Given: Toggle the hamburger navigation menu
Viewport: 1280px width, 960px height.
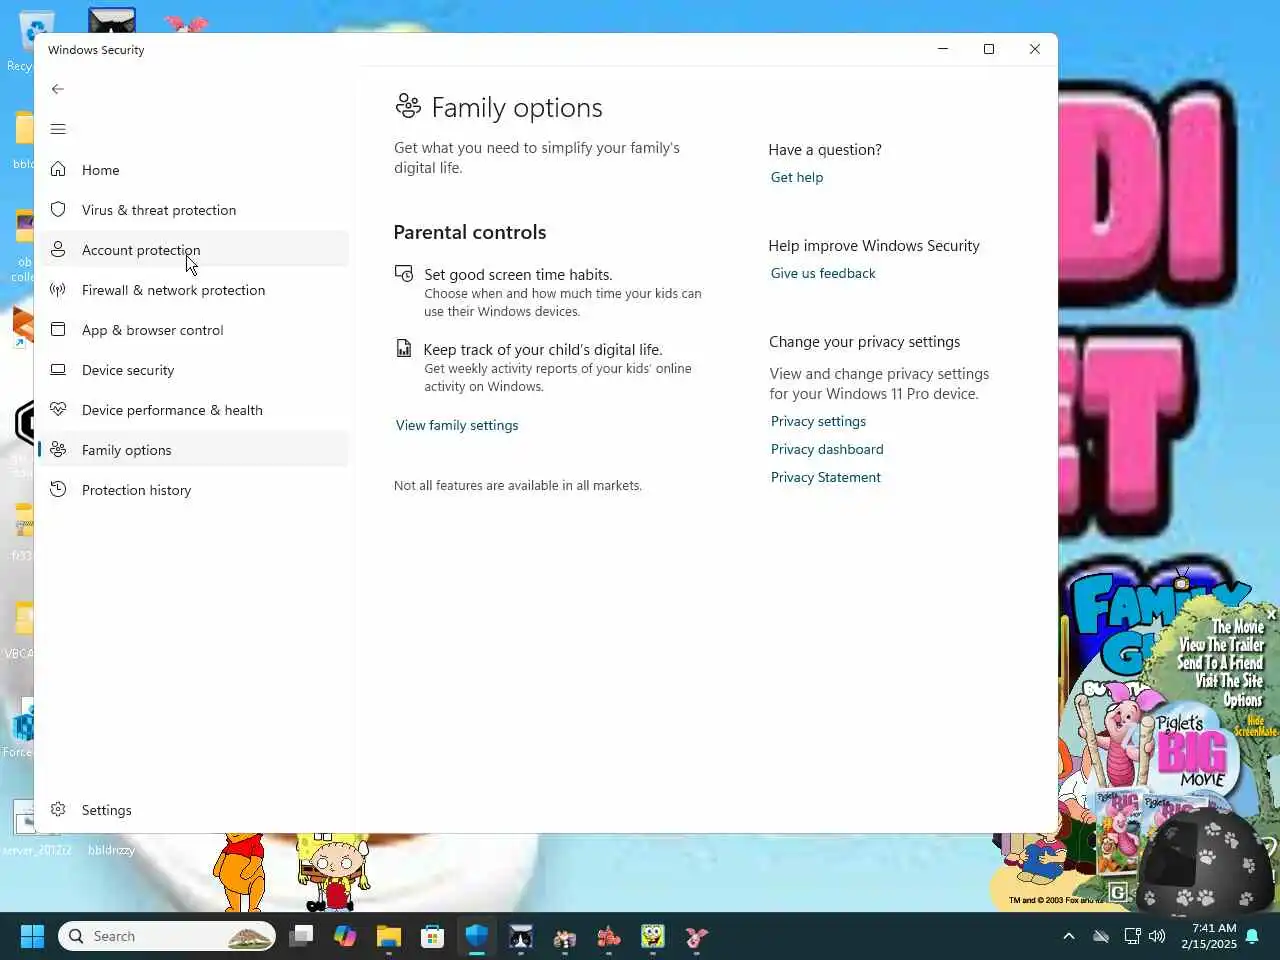Looking at the screenshot, I should coord(58,129).
